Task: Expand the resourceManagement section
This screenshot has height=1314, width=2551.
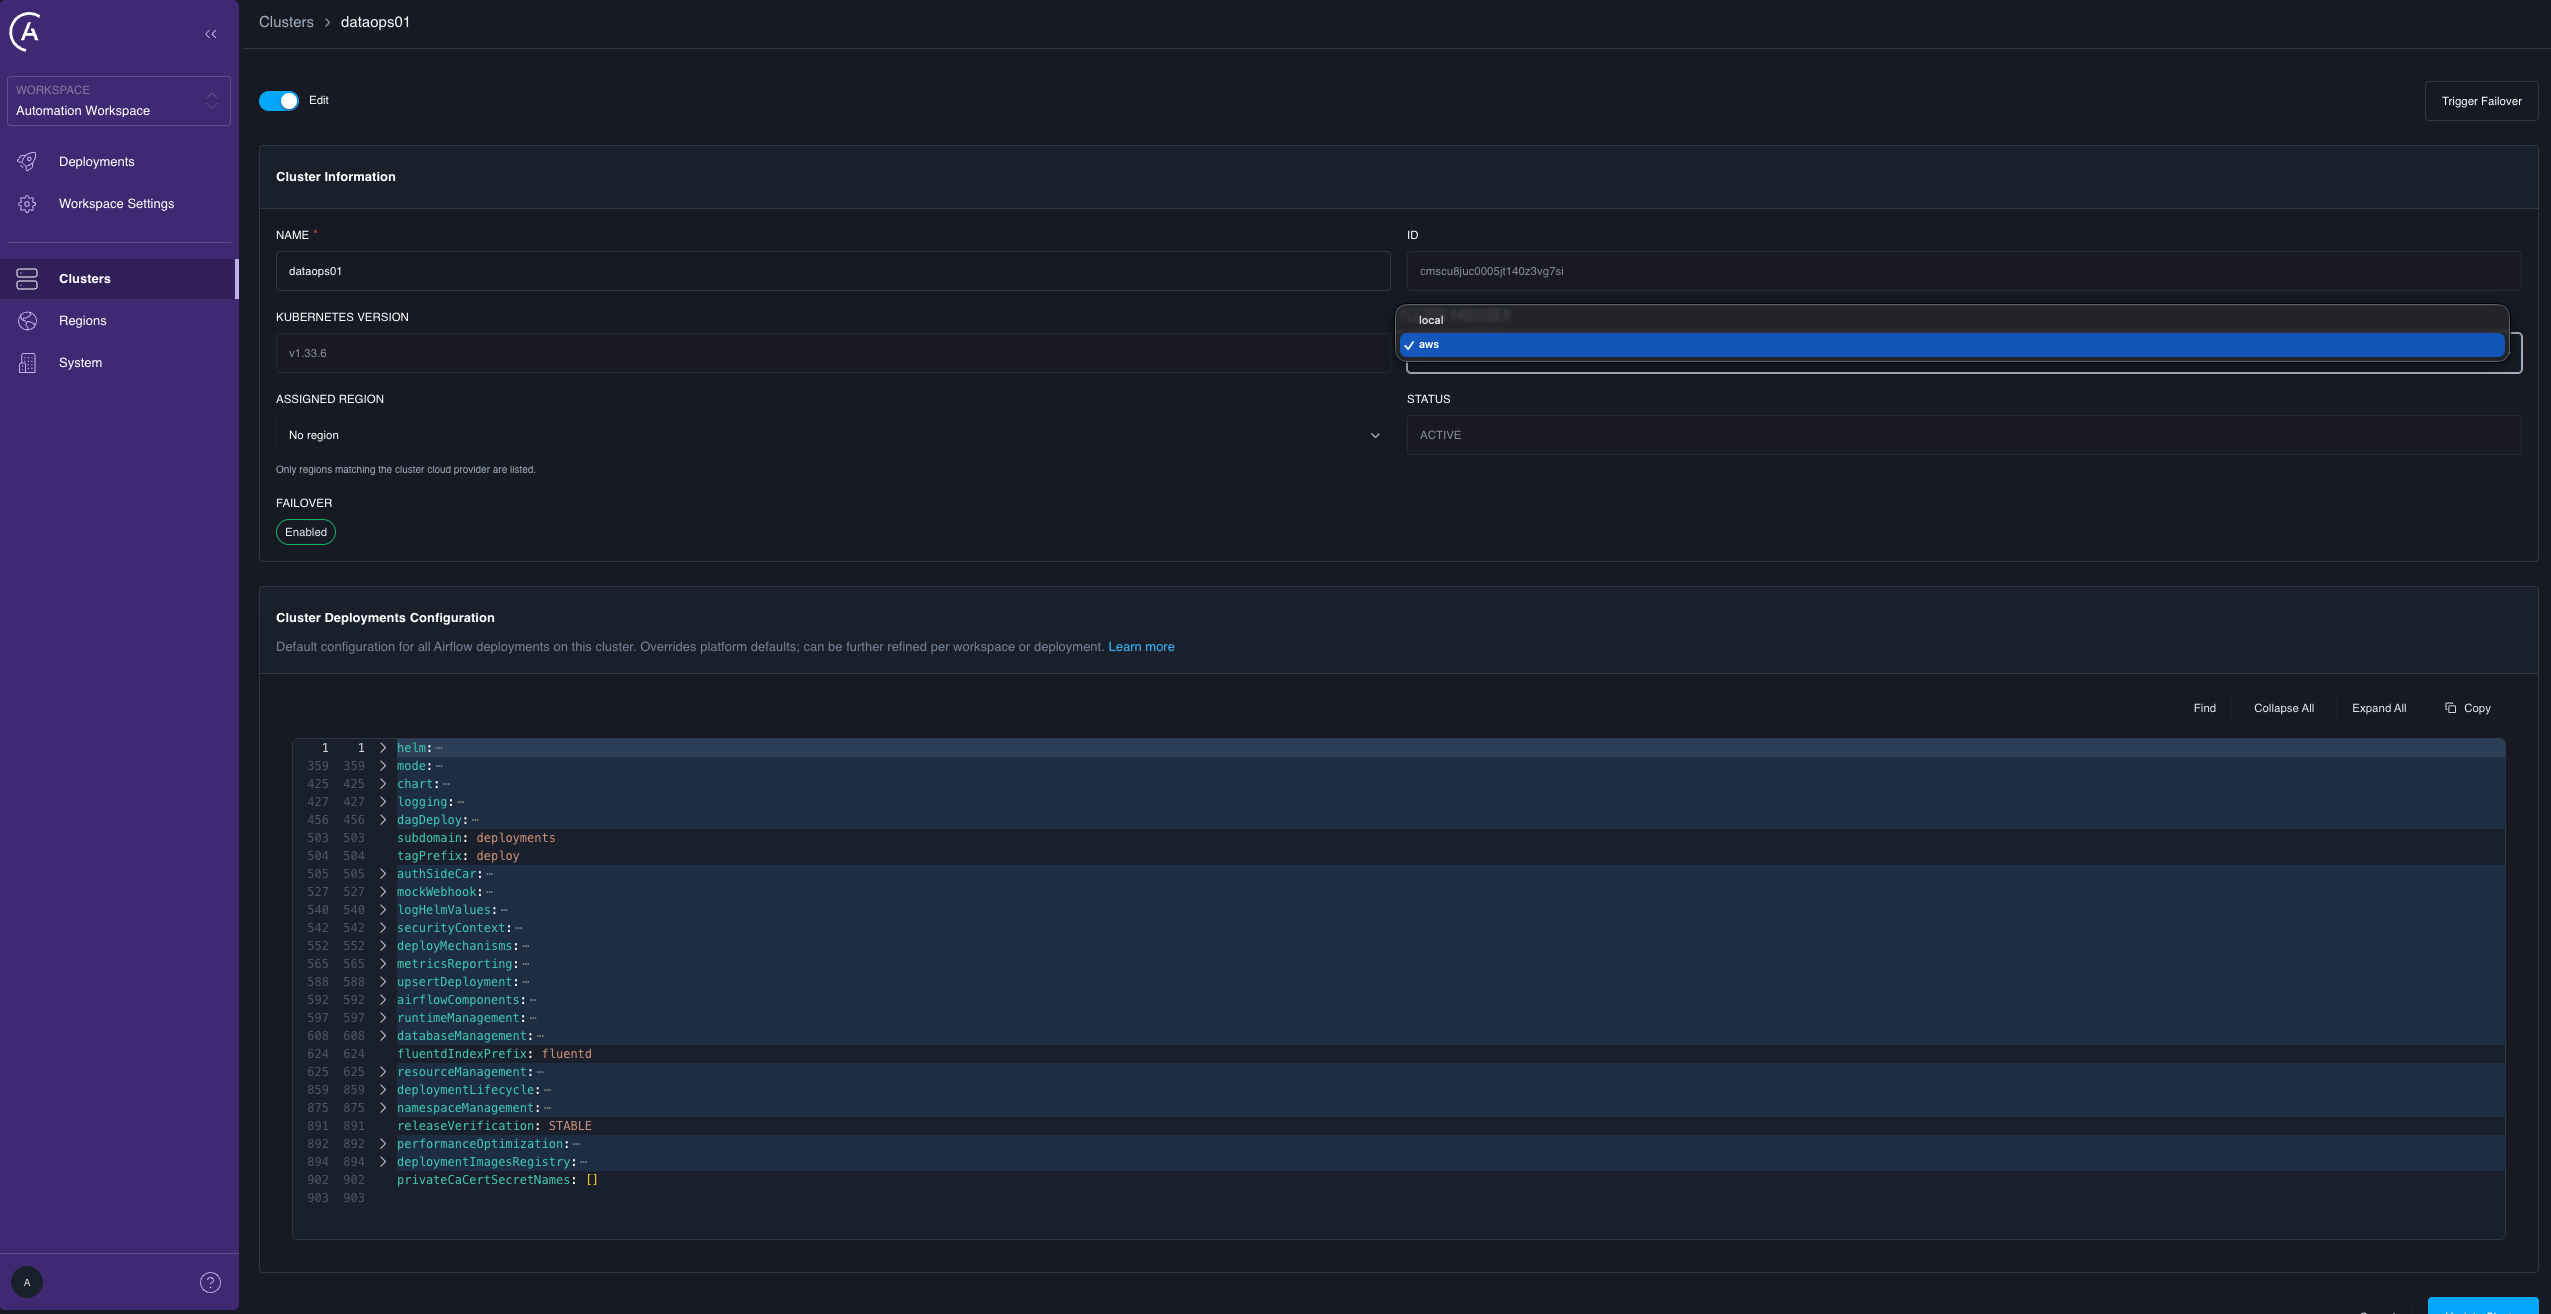Action: pyautogui.click(x=383, y=1072)
